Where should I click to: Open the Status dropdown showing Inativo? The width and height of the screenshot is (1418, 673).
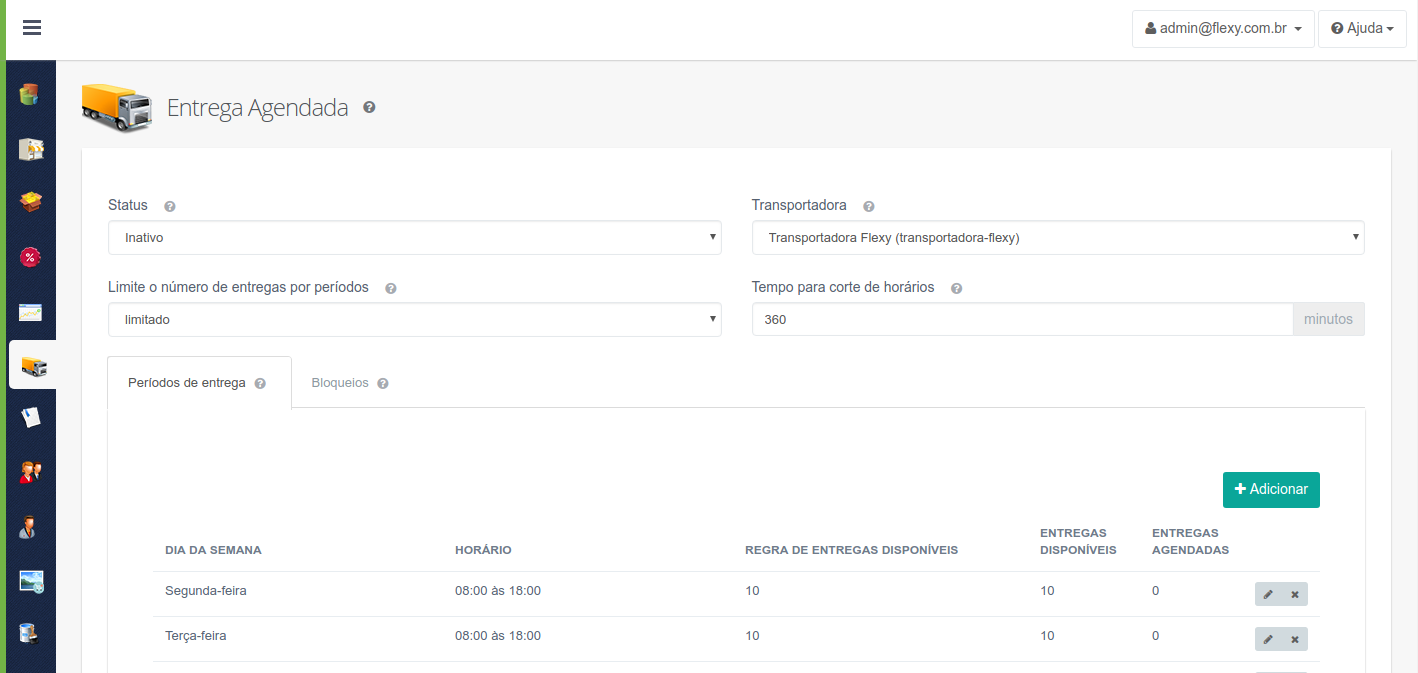(415, 238)
